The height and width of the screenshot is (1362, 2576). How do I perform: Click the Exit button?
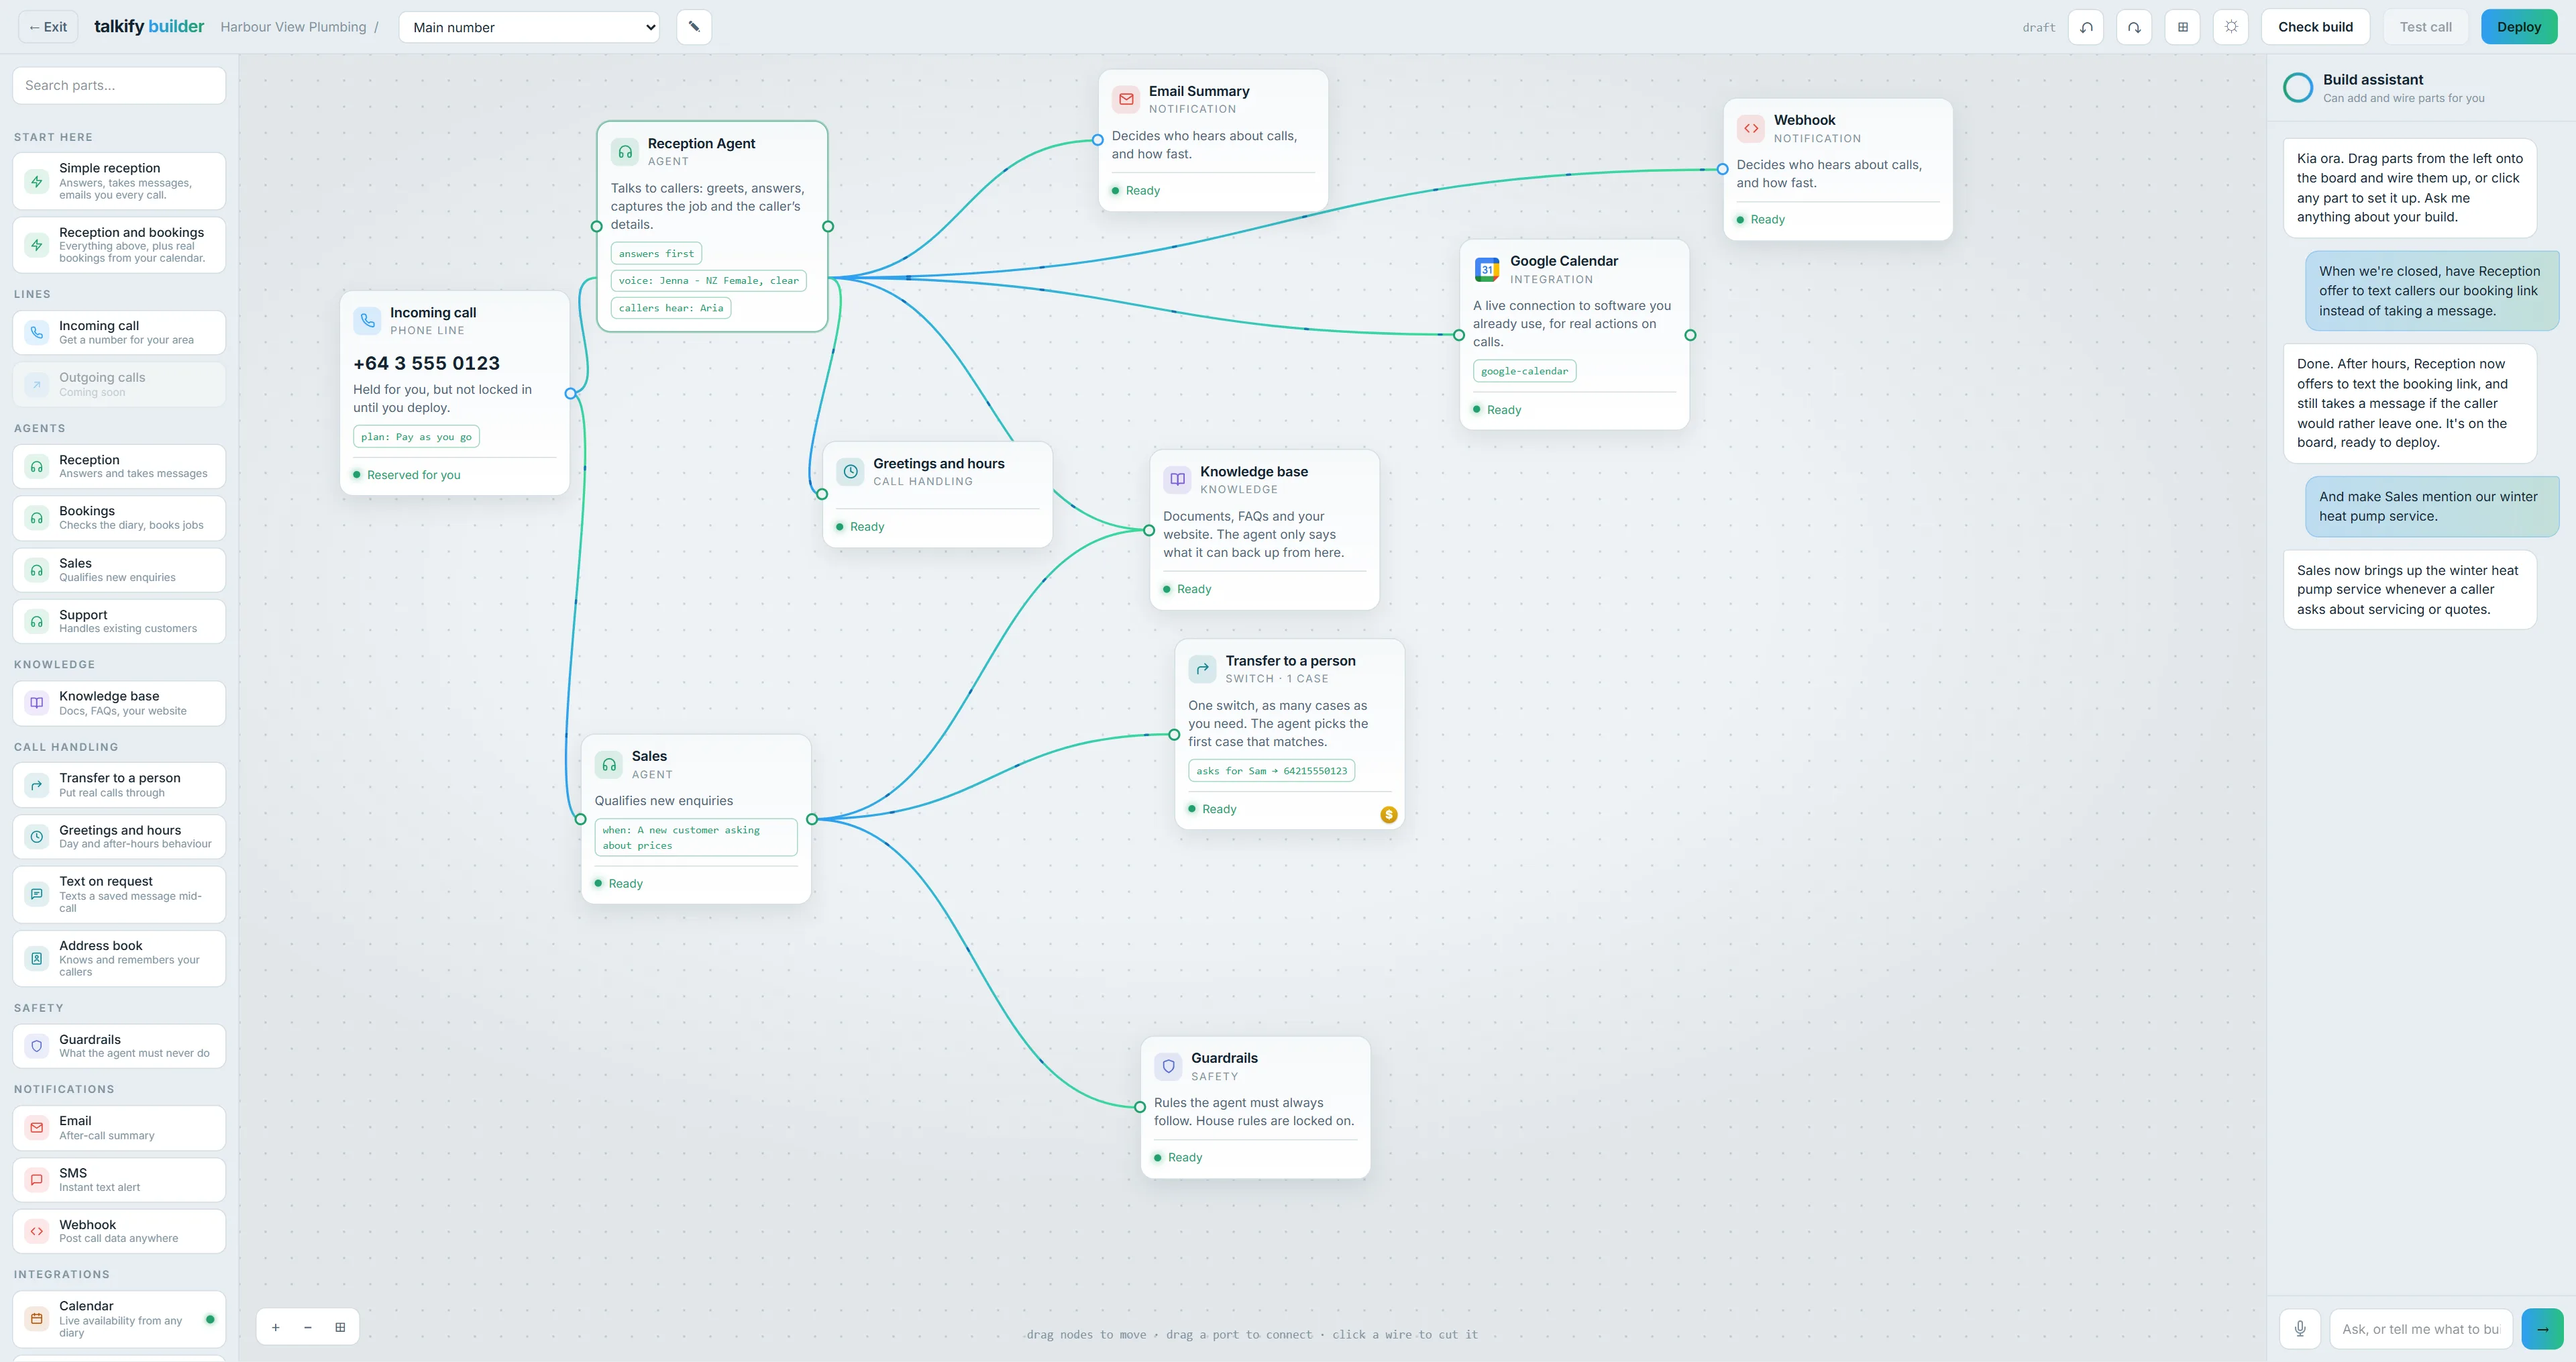coord(48,27)
